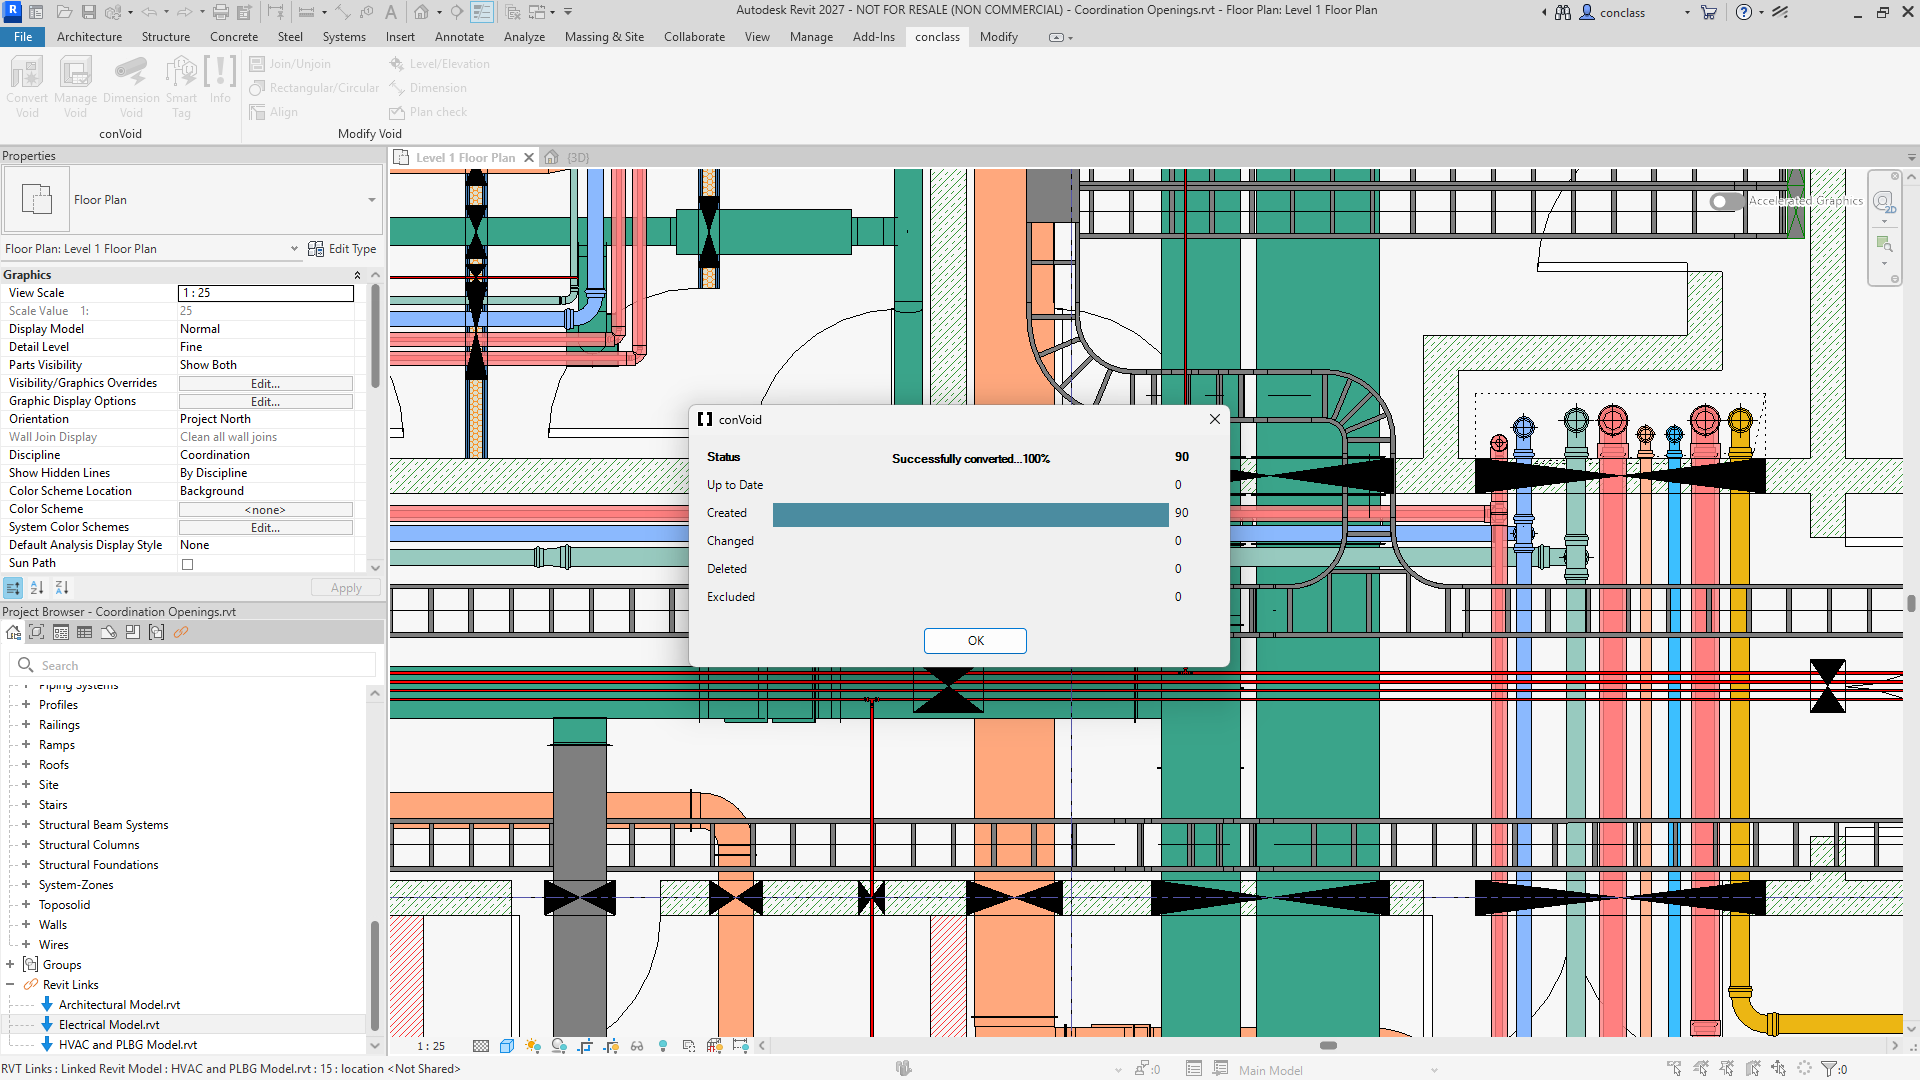The image size is (1920, 1080).
Task: Expand the Groups node in Project Browser
Action: [x=10, y=964]
